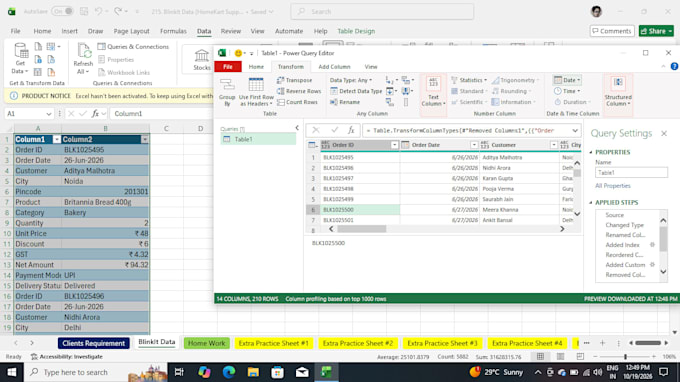Open Microsoft Edge from the taskbar
This screenshot has width=680, height=382.
pyautogui.click(x=229, y=372)
